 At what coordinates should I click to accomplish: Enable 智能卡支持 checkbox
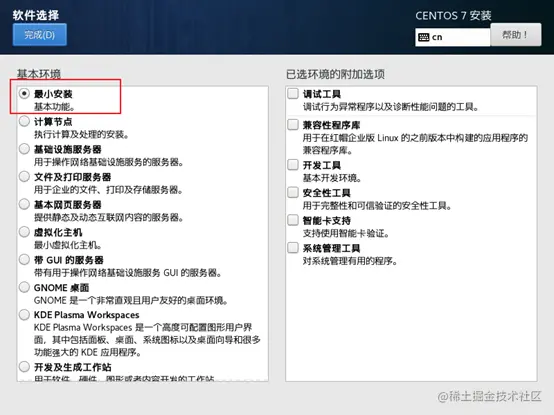point(293,220)
